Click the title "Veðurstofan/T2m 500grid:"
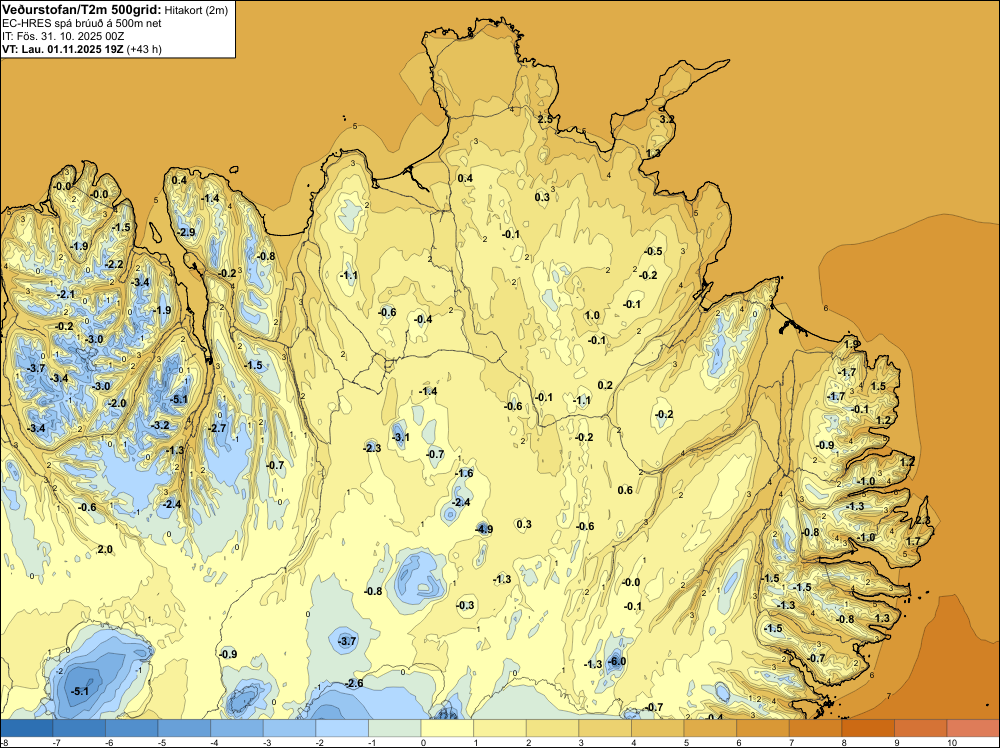Viewport: 1000px width, 748px height. pyautogui.click(x=82, y=9)
